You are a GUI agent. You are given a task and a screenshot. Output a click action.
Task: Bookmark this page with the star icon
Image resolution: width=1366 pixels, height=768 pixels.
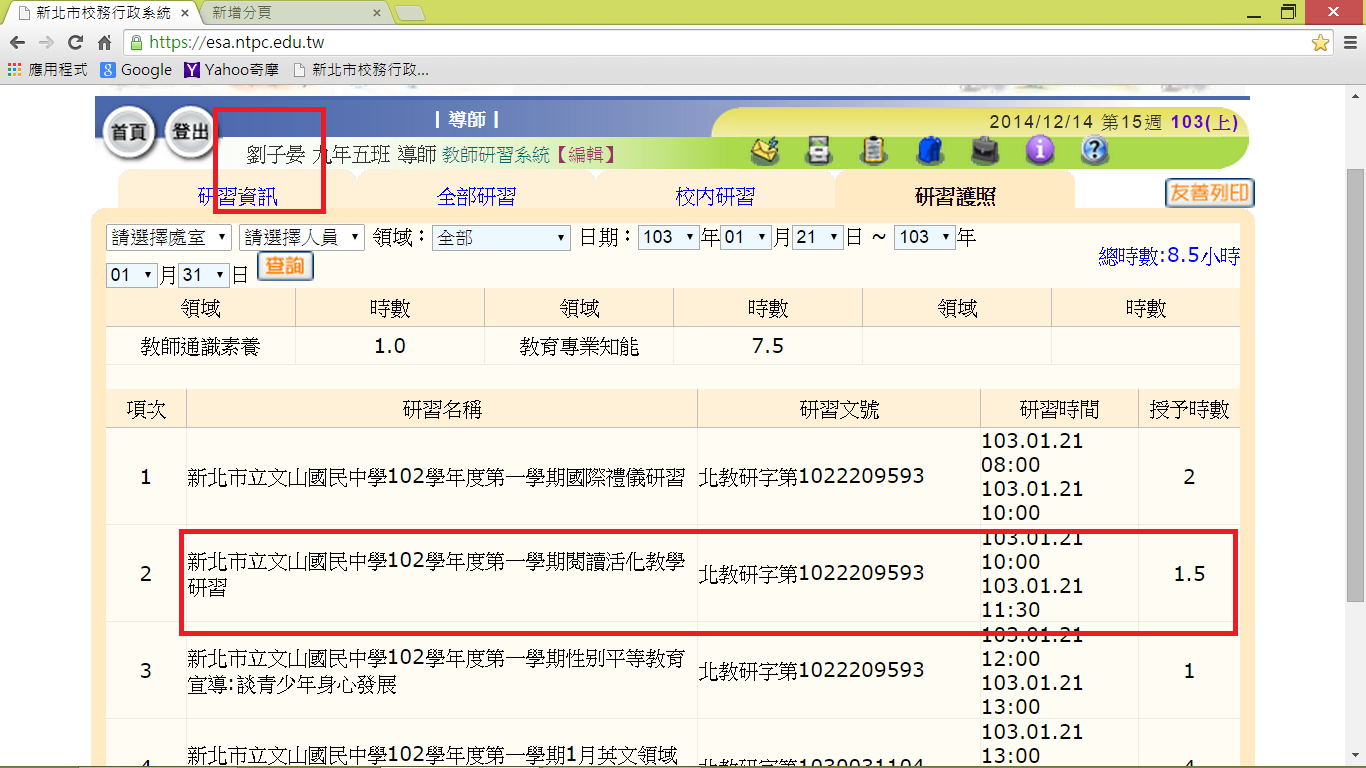tap(1320, 43)
